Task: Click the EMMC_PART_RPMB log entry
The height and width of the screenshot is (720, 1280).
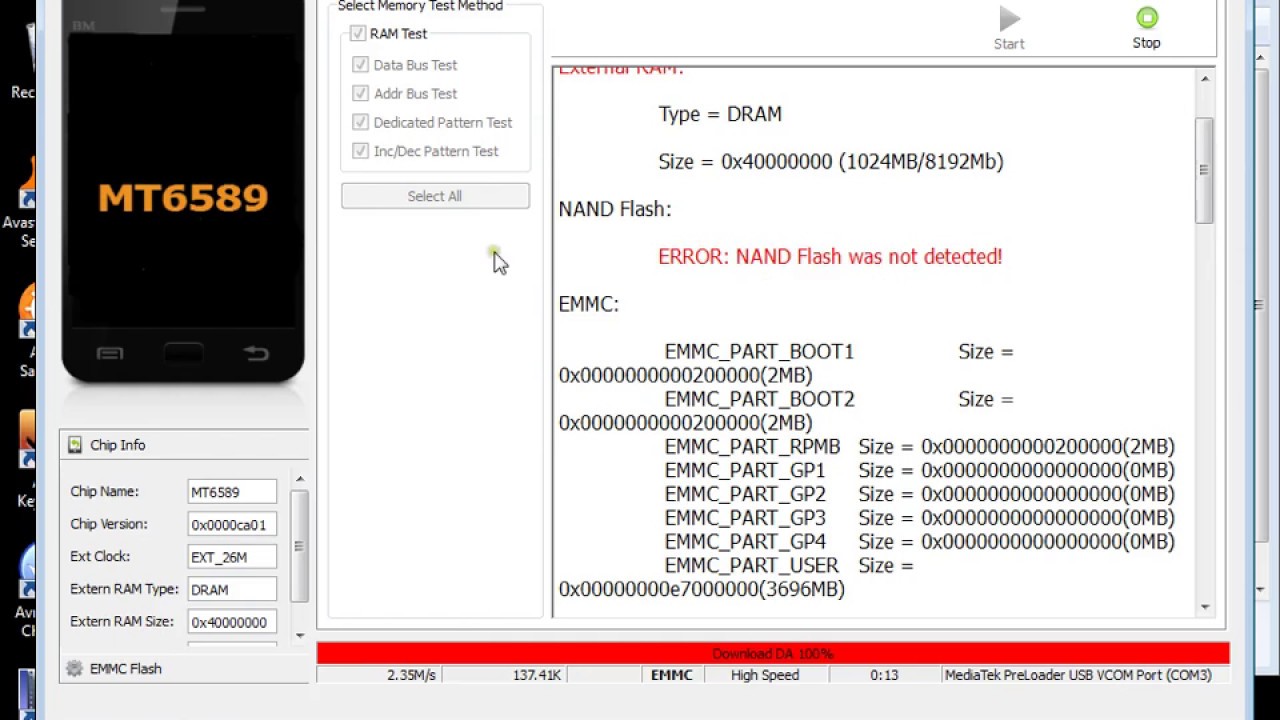Action: (920, 447)
